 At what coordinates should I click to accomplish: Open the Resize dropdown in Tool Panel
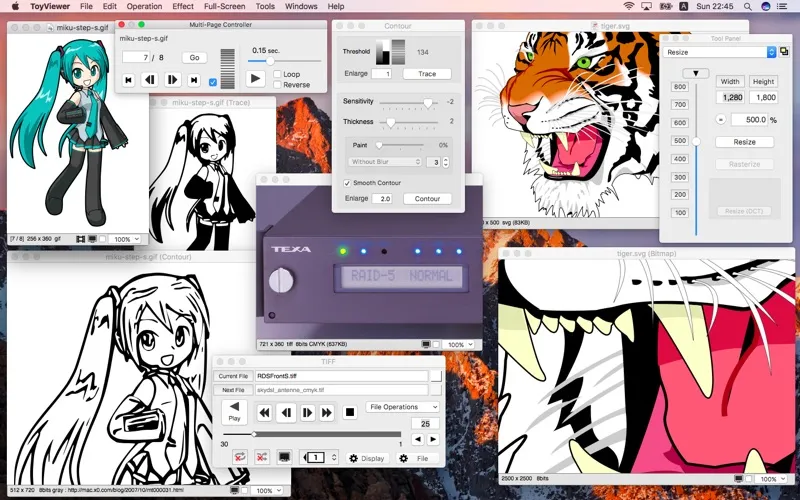coord(719,52)
